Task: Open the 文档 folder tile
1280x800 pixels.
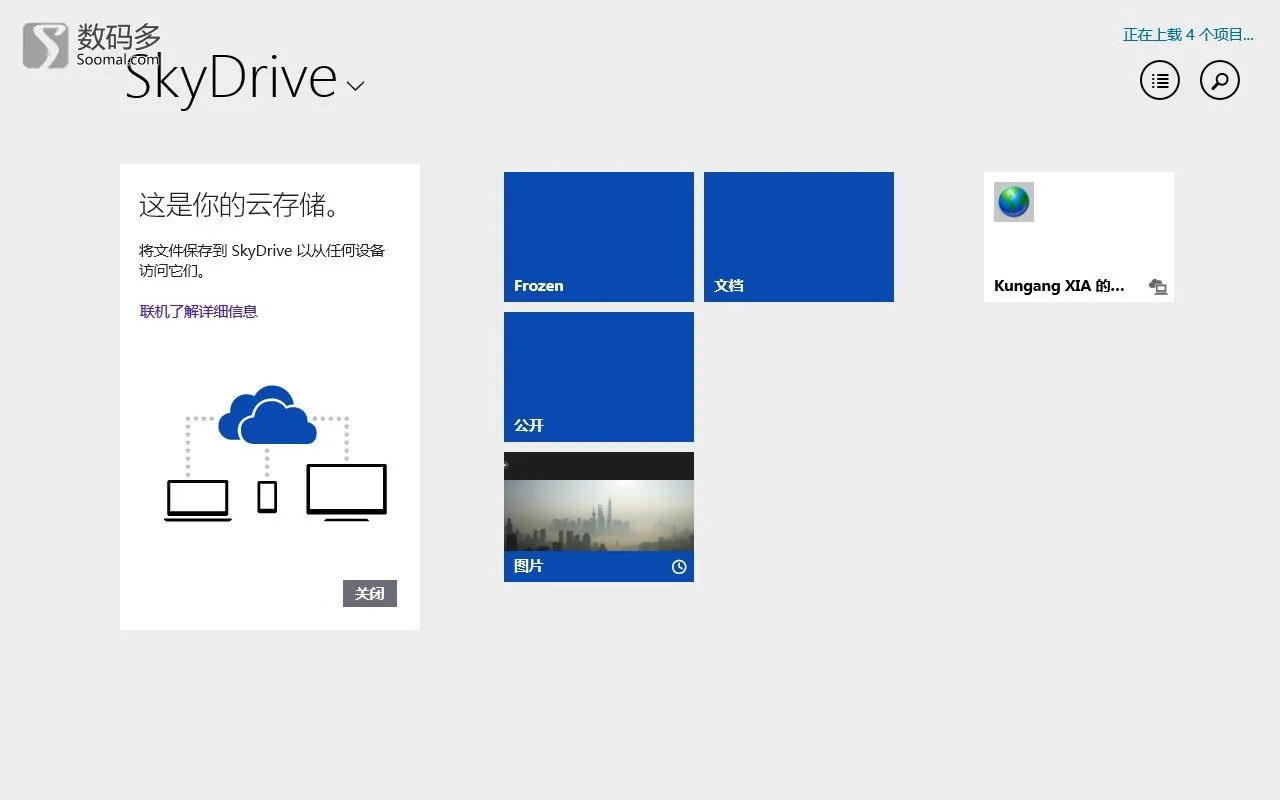Action: point(799,237)
